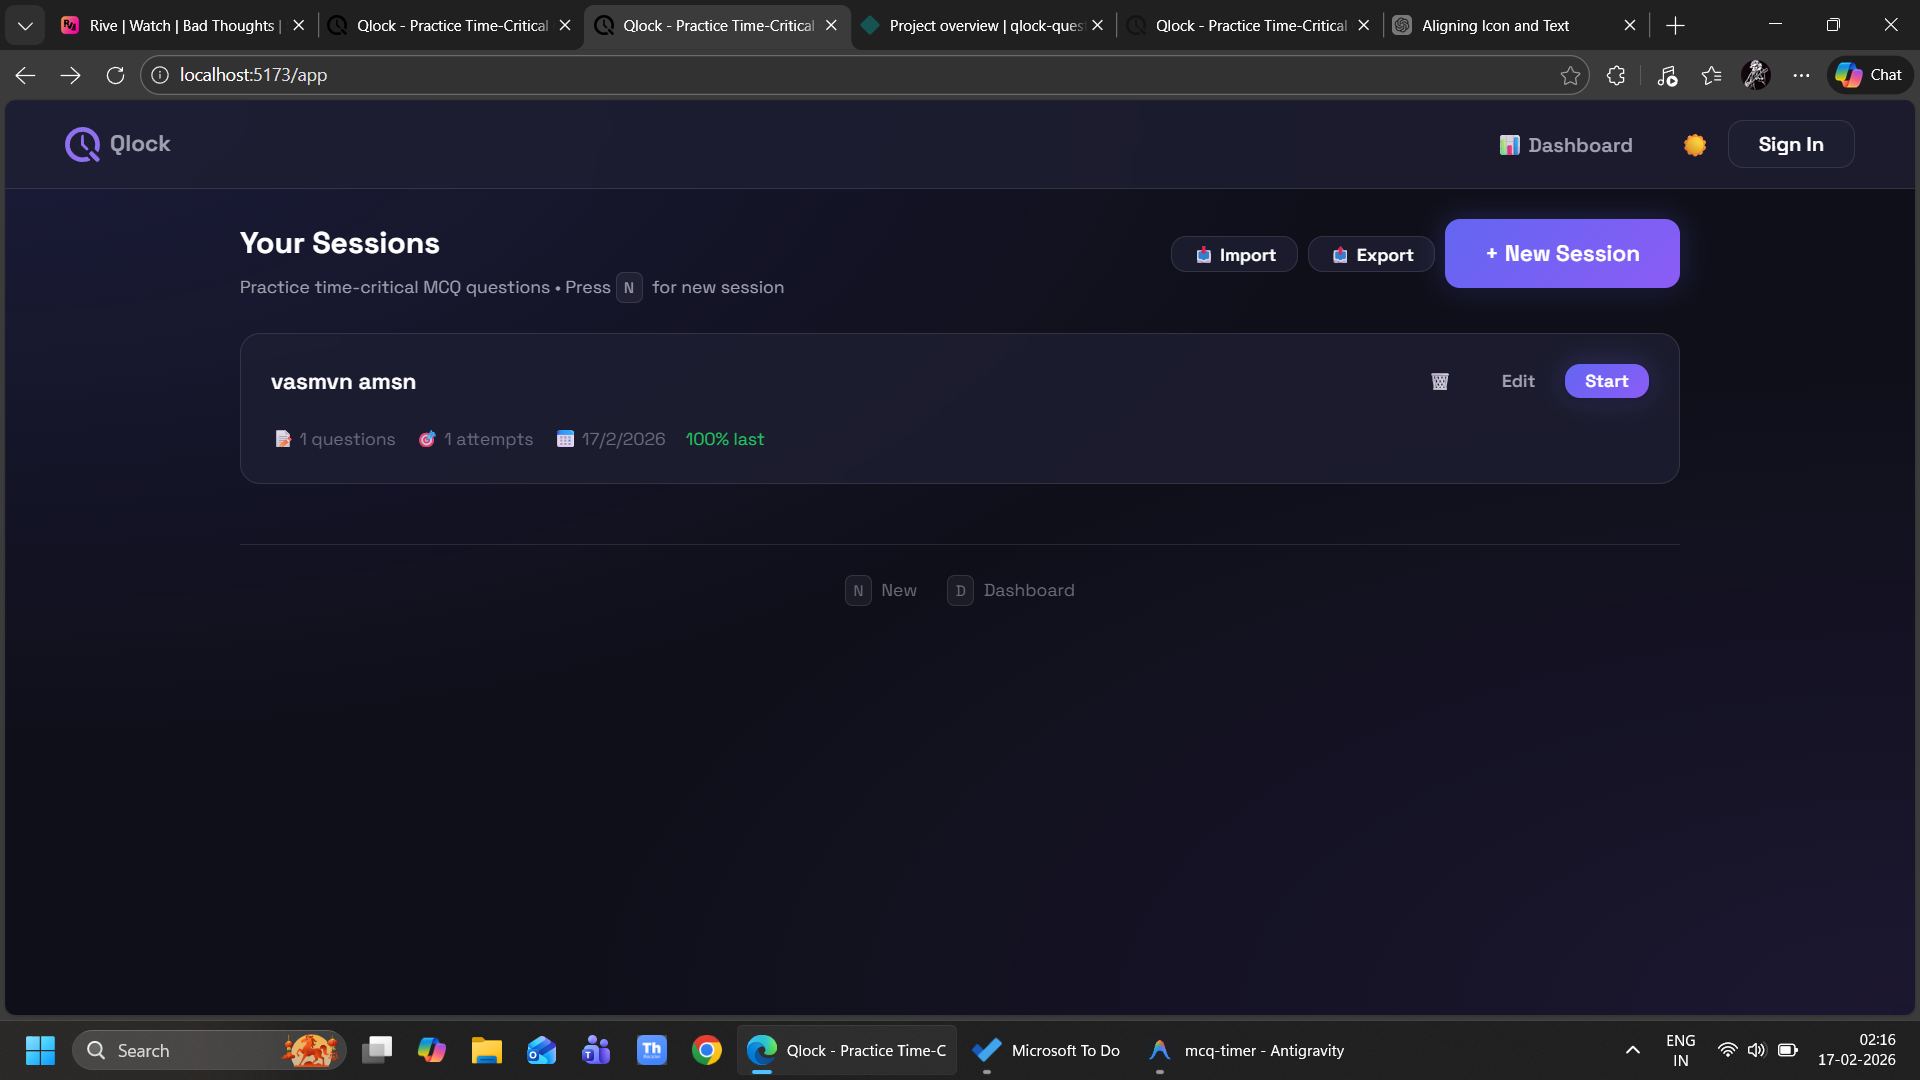Click the 17/2/2026 date label
Image resolution: width=1920 pixels, height=1080 pixels.
pos(611,439)
